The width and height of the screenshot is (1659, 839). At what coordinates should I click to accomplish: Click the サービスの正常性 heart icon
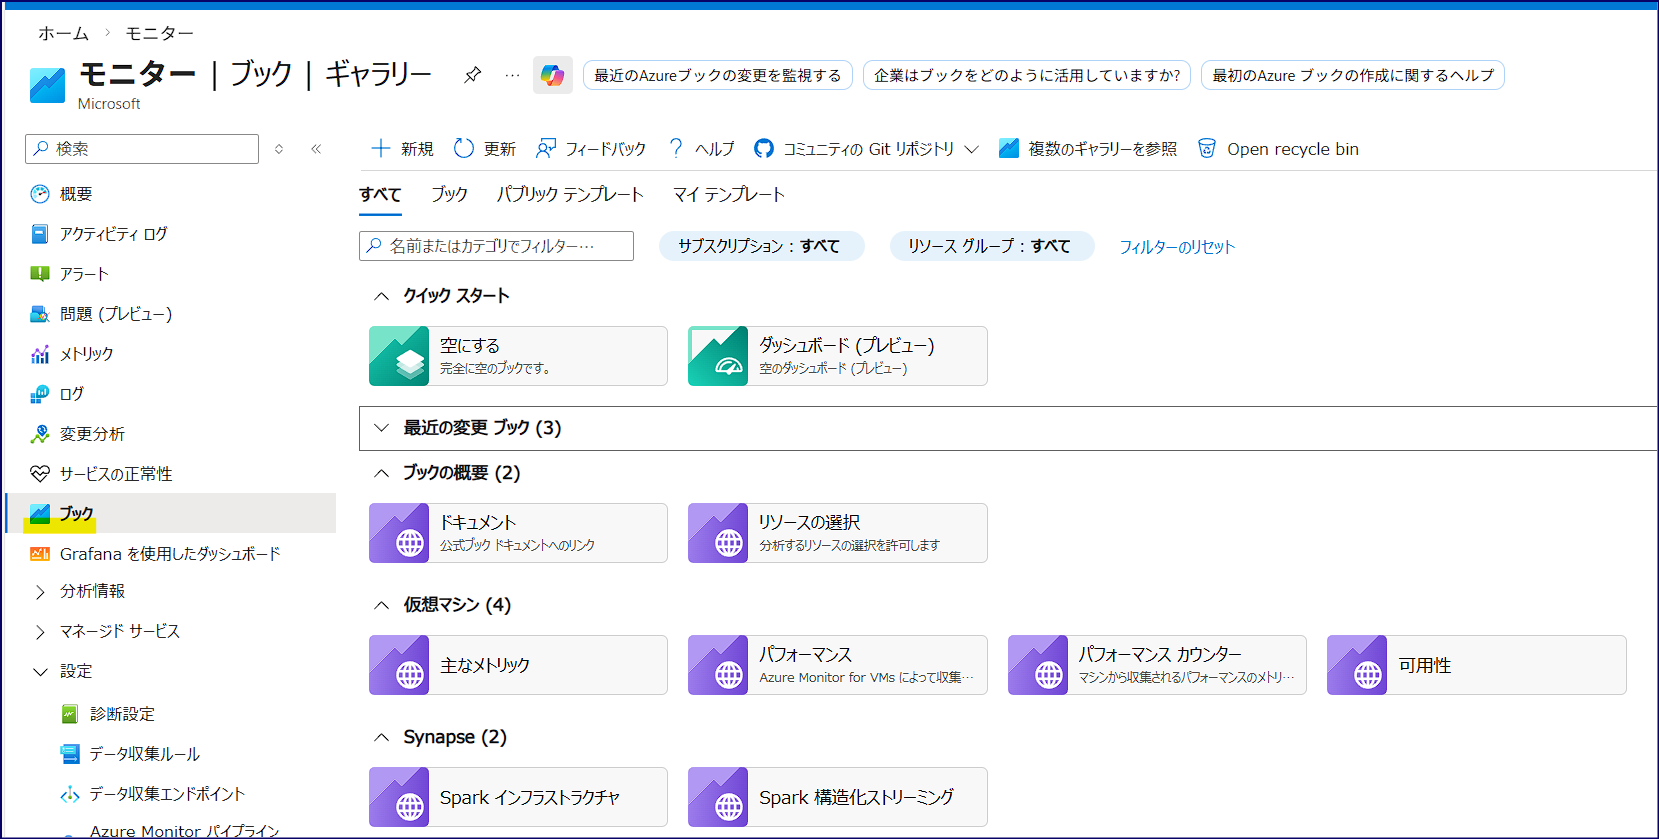click(x=40, y=474)
